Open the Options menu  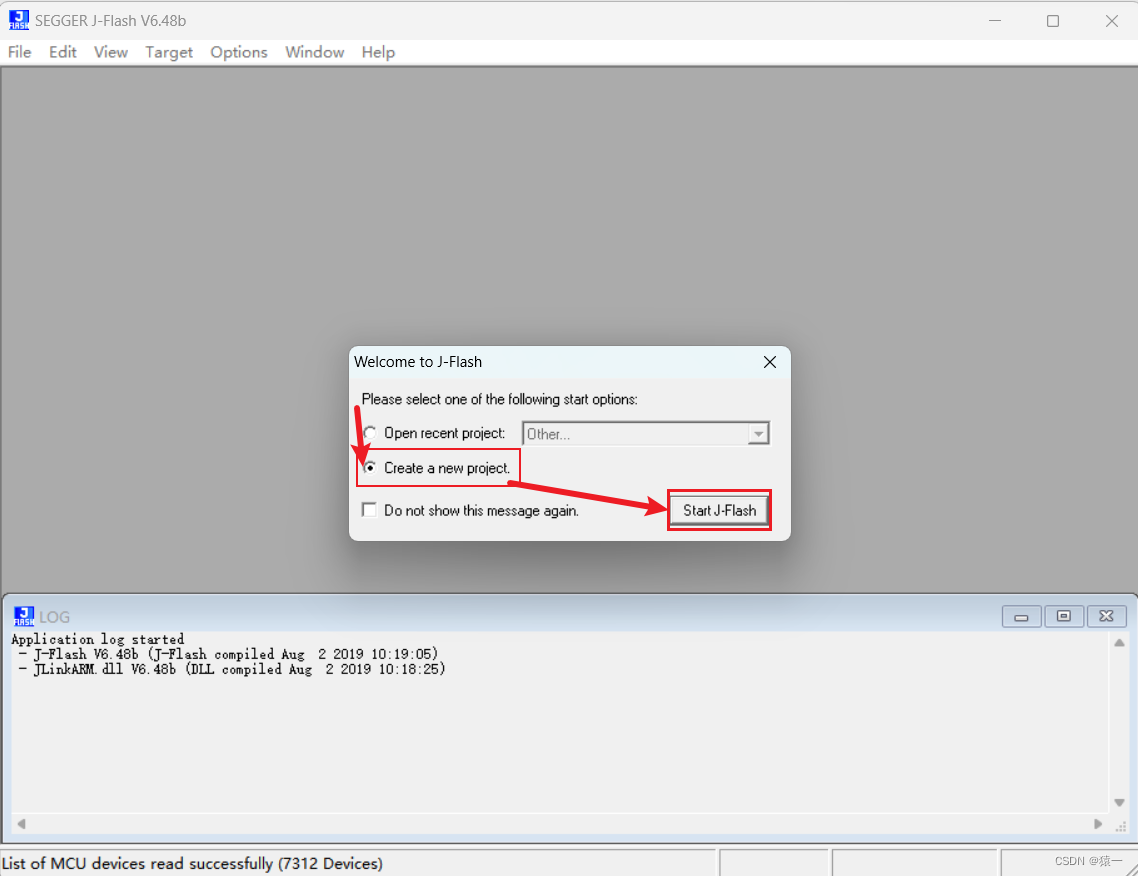pyautogui.click(x=239, y=52)
